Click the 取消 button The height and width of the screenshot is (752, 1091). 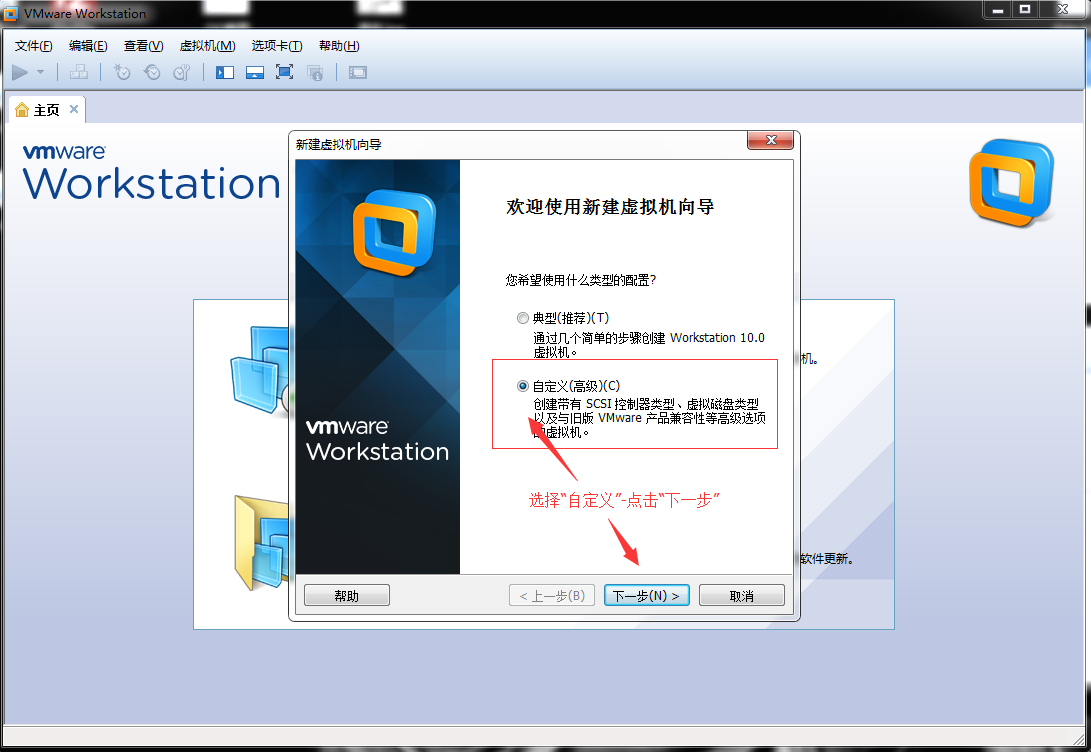click(x=742, y=595)
